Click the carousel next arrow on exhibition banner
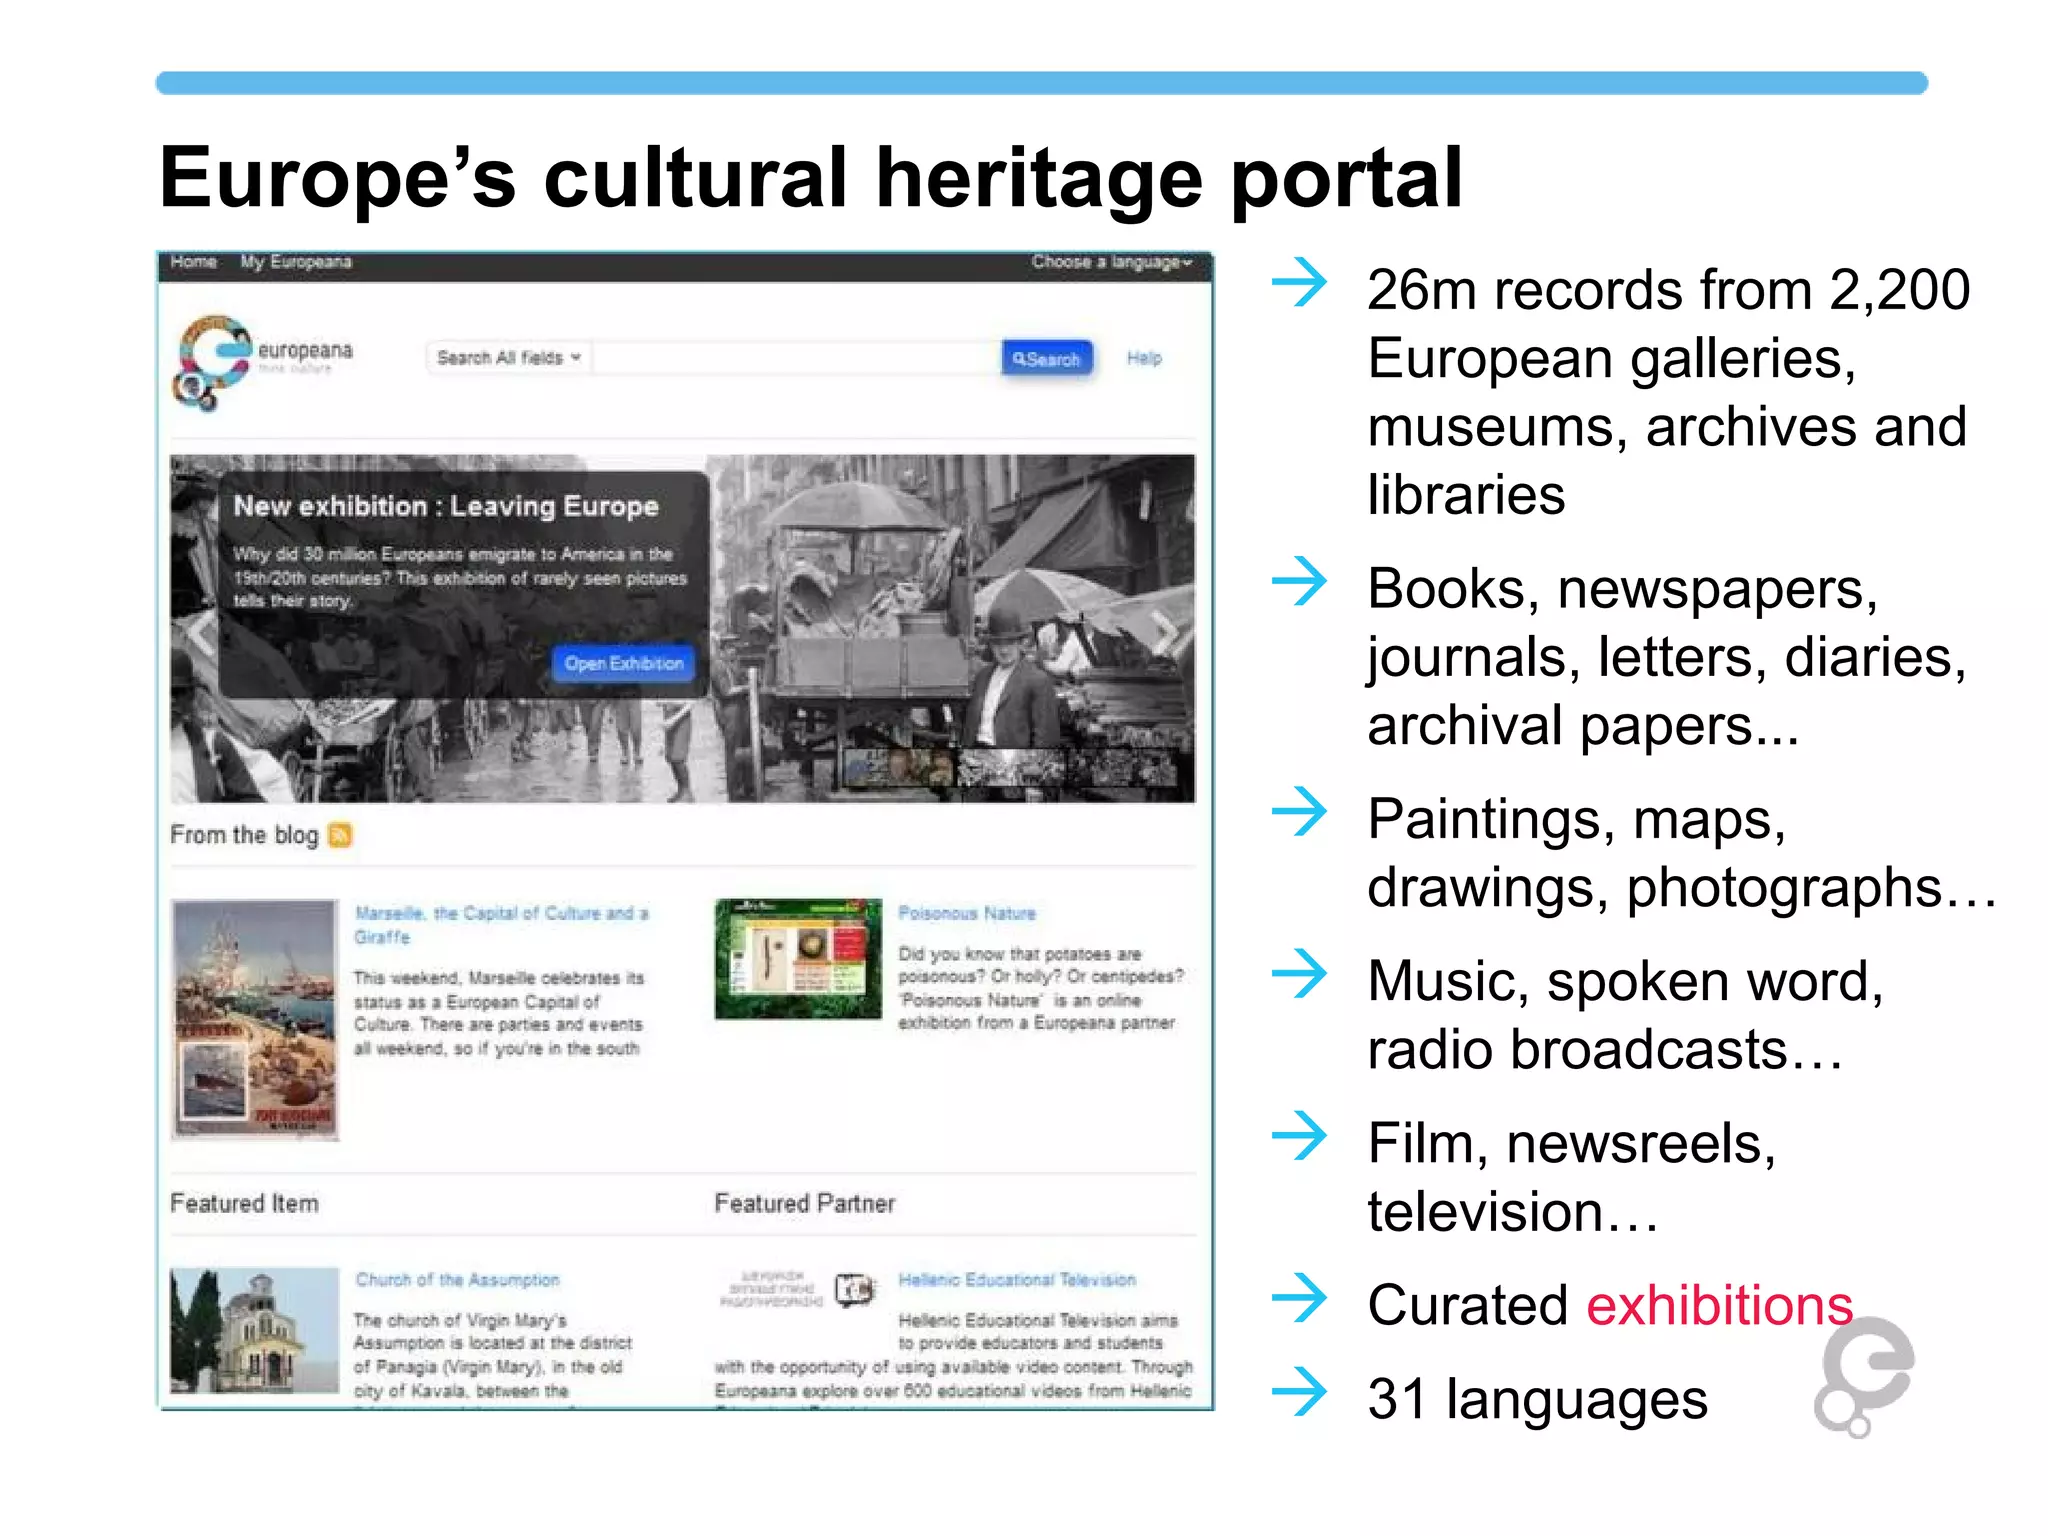The image size is (2048, 1536). point(1165,634)
